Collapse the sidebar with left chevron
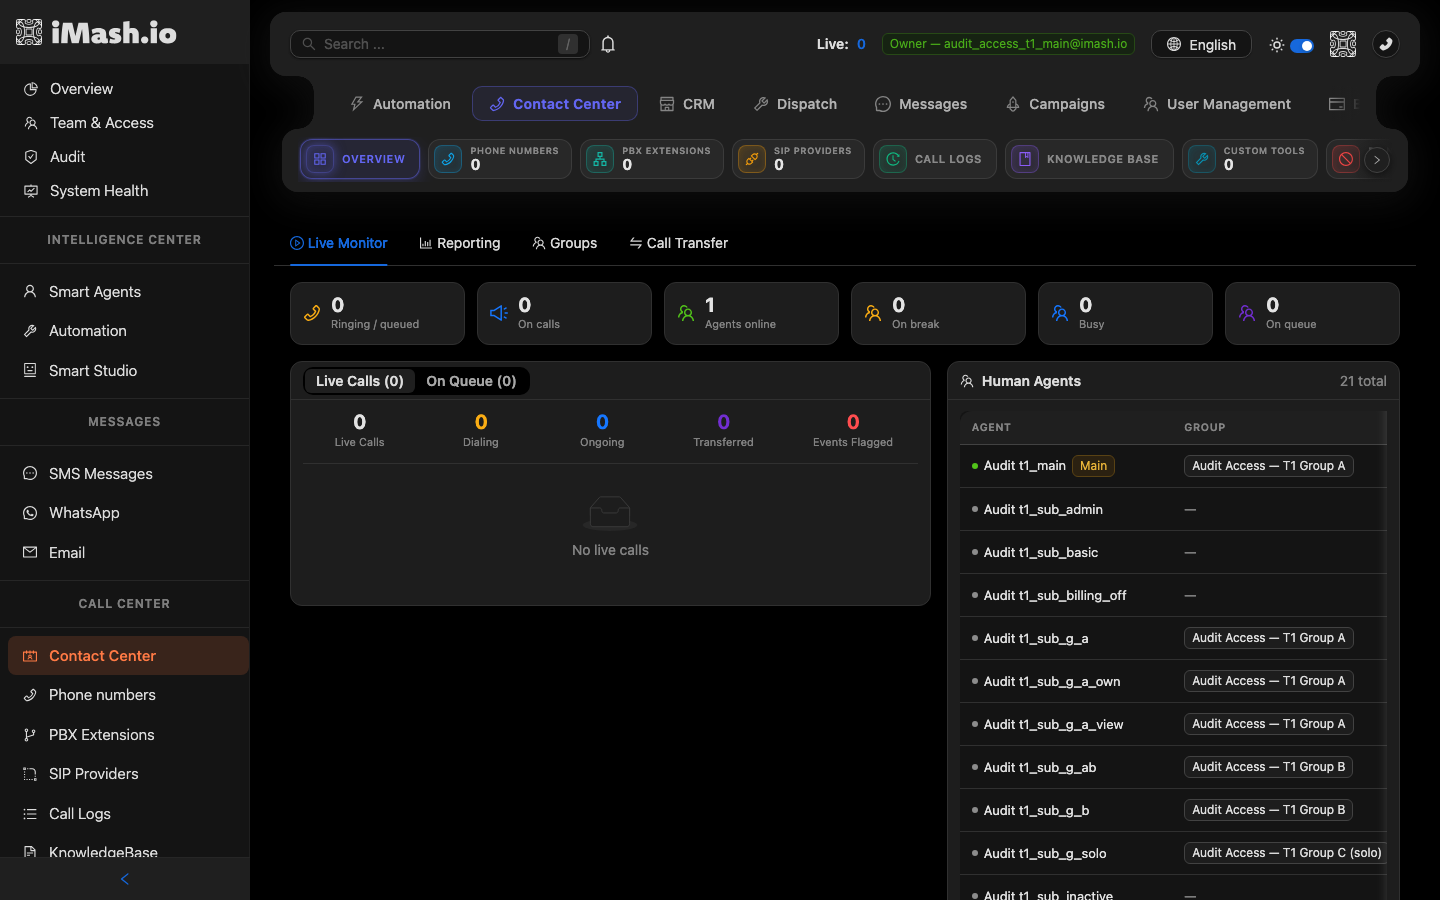 pos(125,879)
